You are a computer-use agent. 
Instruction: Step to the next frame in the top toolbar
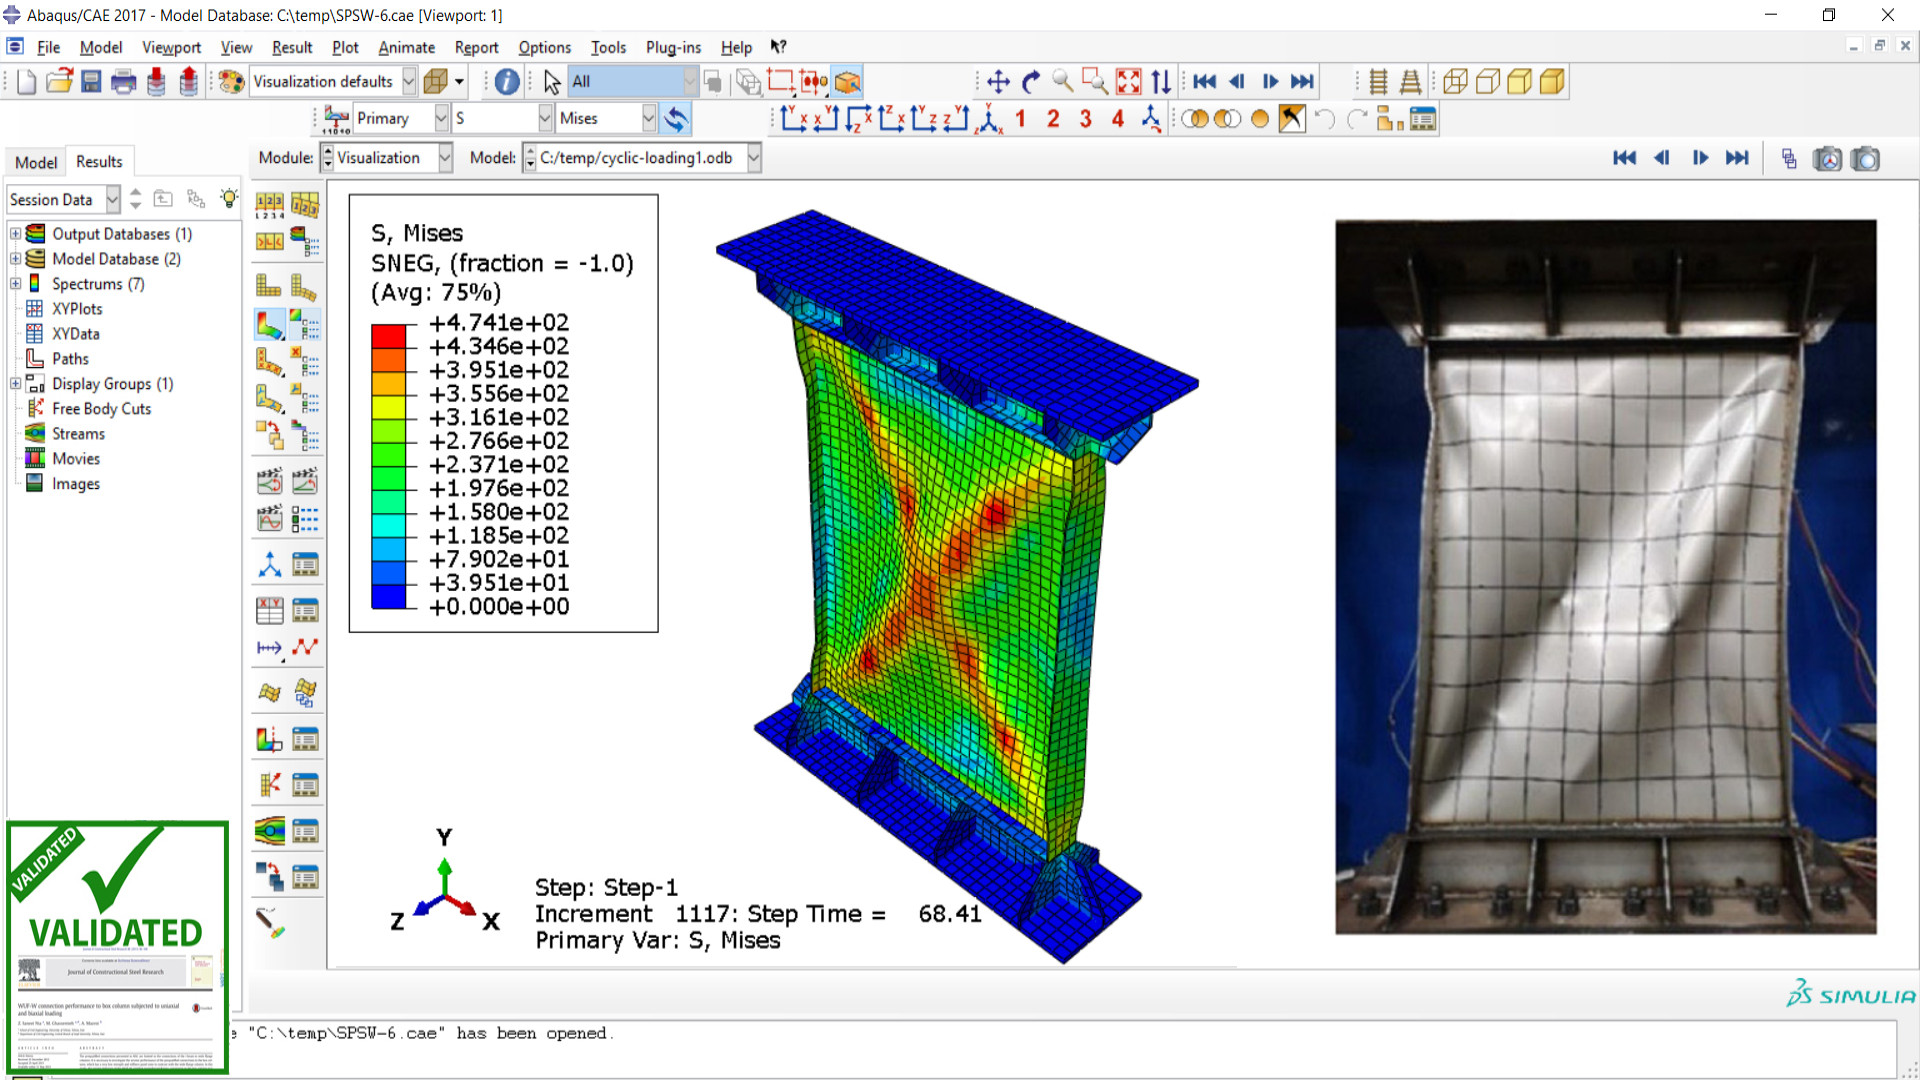(x=1270, y=82)
